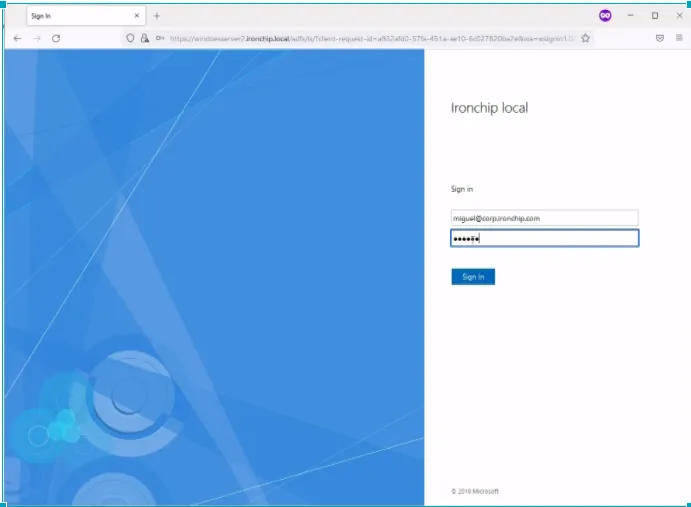Open a new tab with the plus button

coord(156,16)
